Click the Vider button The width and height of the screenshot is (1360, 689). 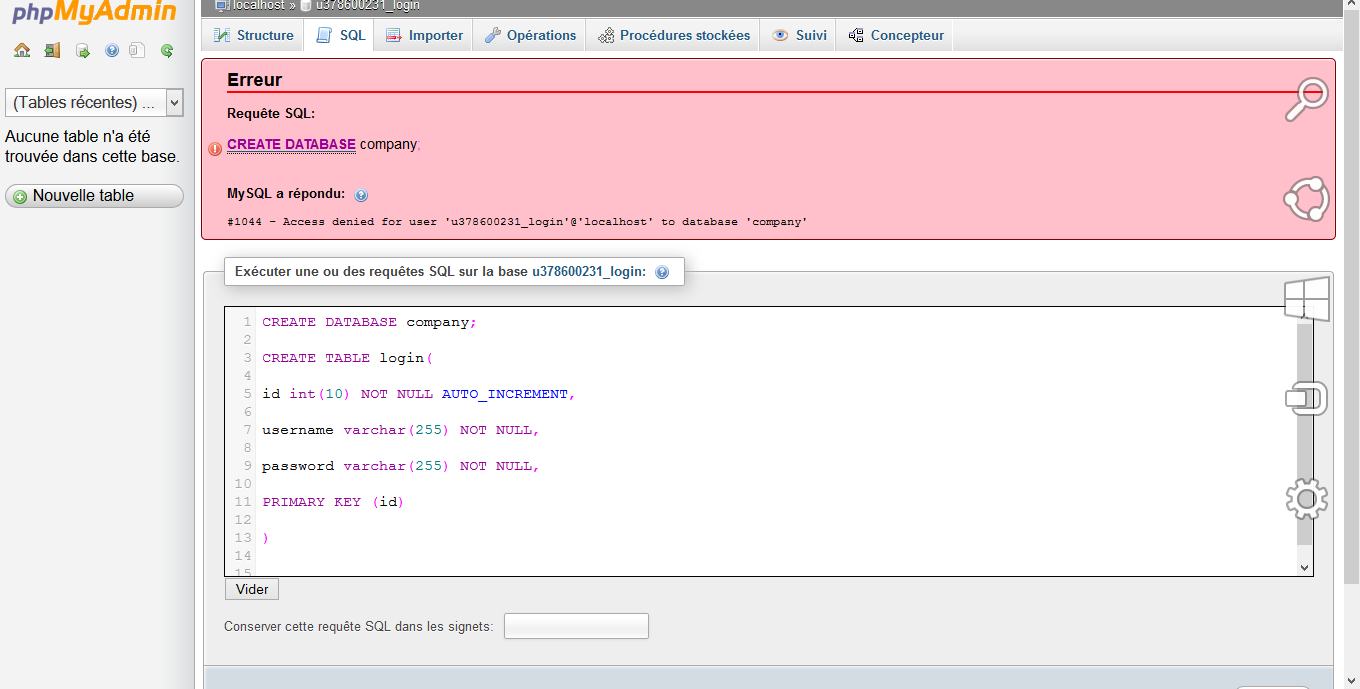(x=252, y=589)
